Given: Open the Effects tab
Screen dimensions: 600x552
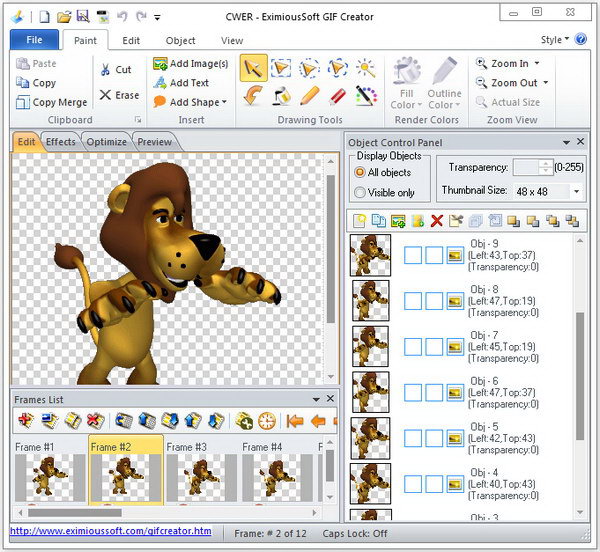Looking at the screenshot, I should point(60,142).
